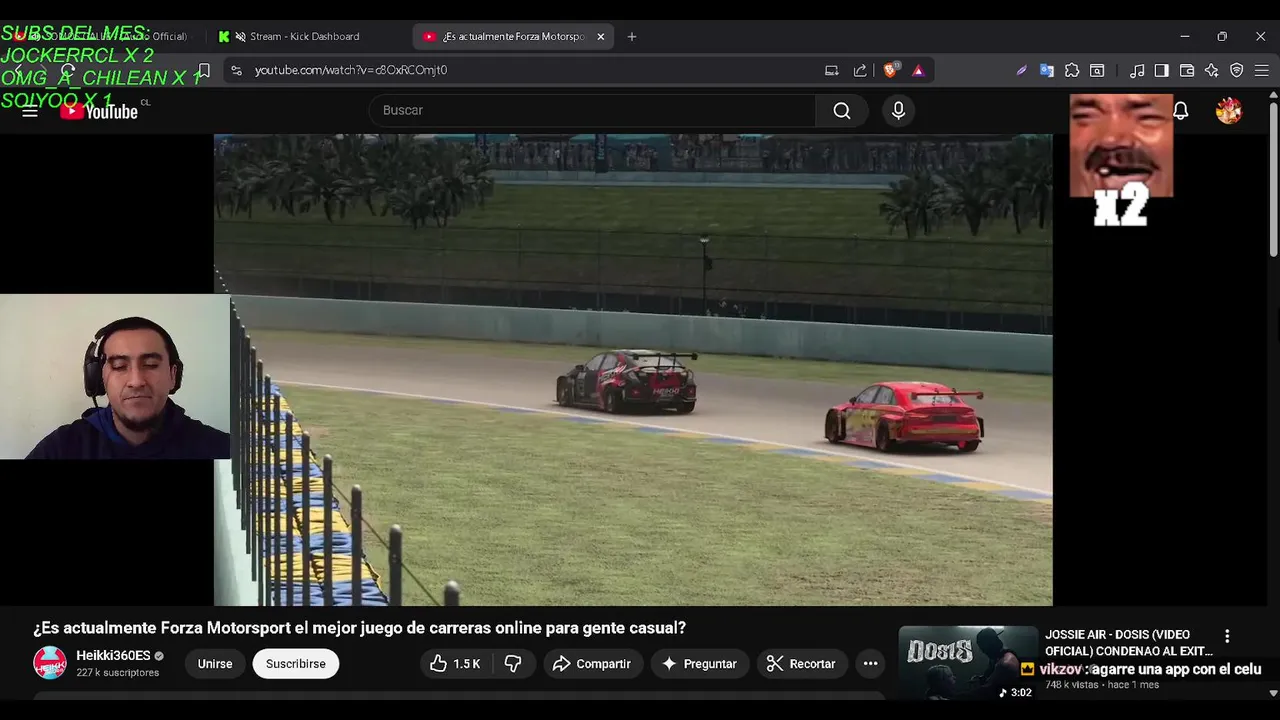1280x720 pixels.
Task: Click the video title about Forza Motorsport
Action: pos(360,628)
